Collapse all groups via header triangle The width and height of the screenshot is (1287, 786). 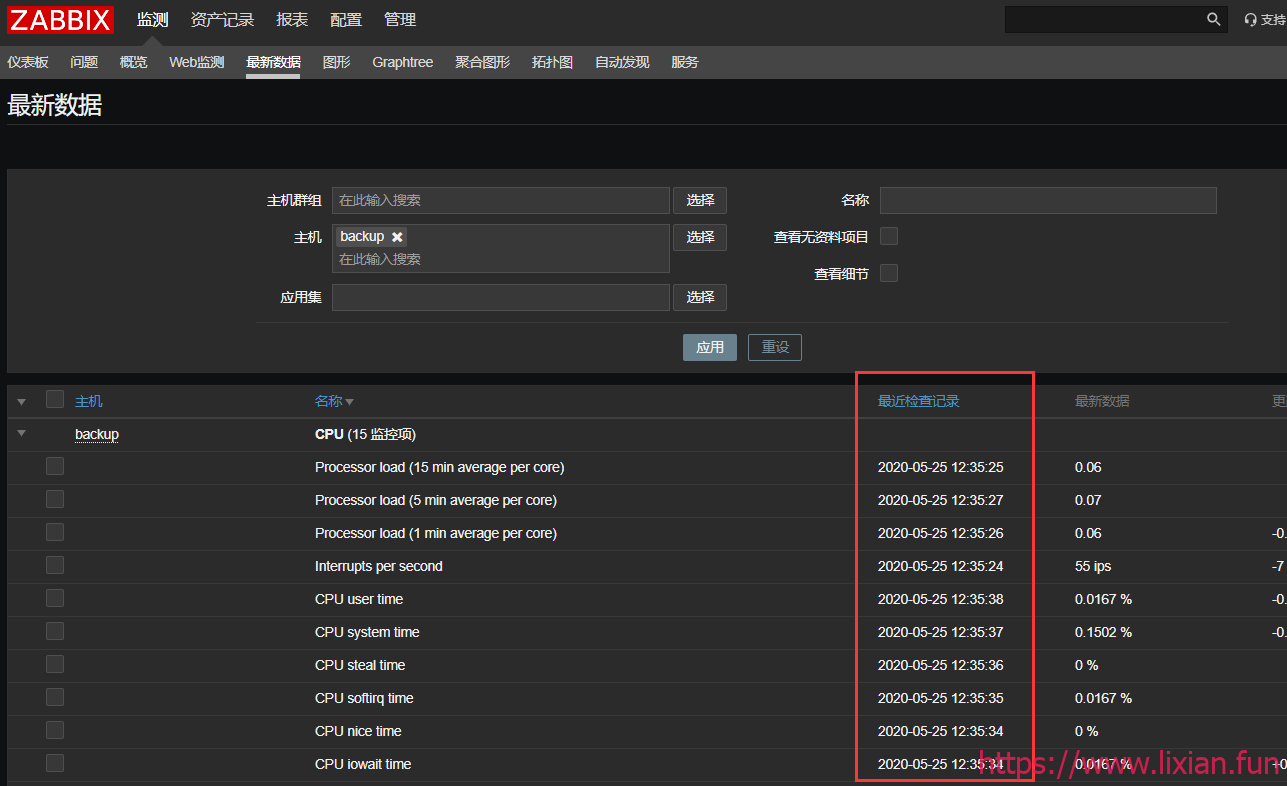coord(22,402)
